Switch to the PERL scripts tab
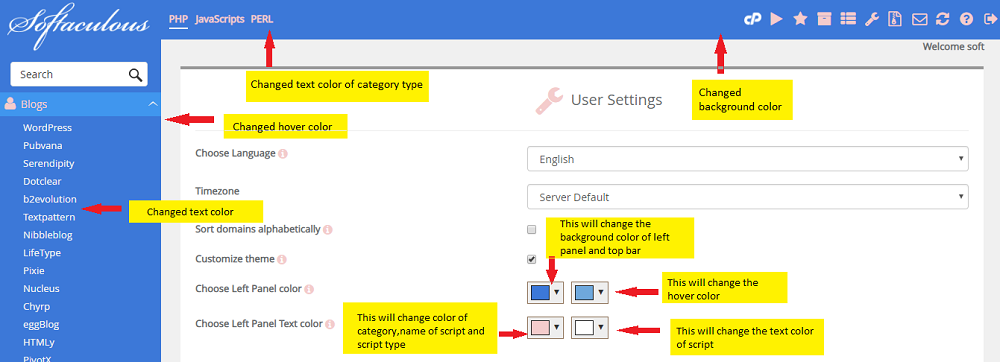 pyautogui.click(x=262, y=19)
